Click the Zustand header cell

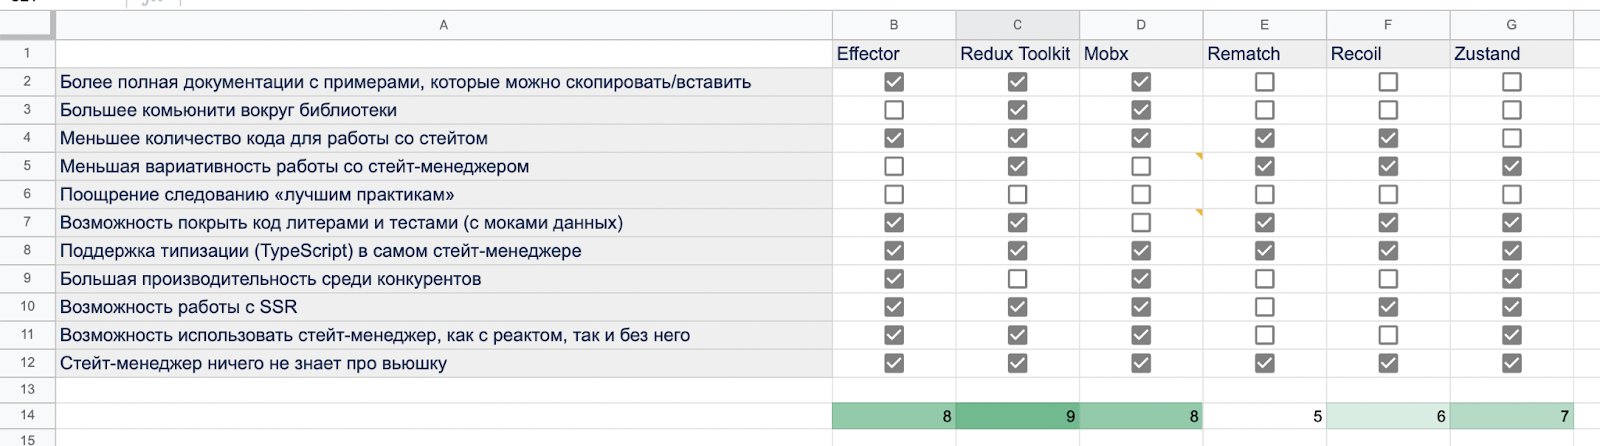[1511, 54]
